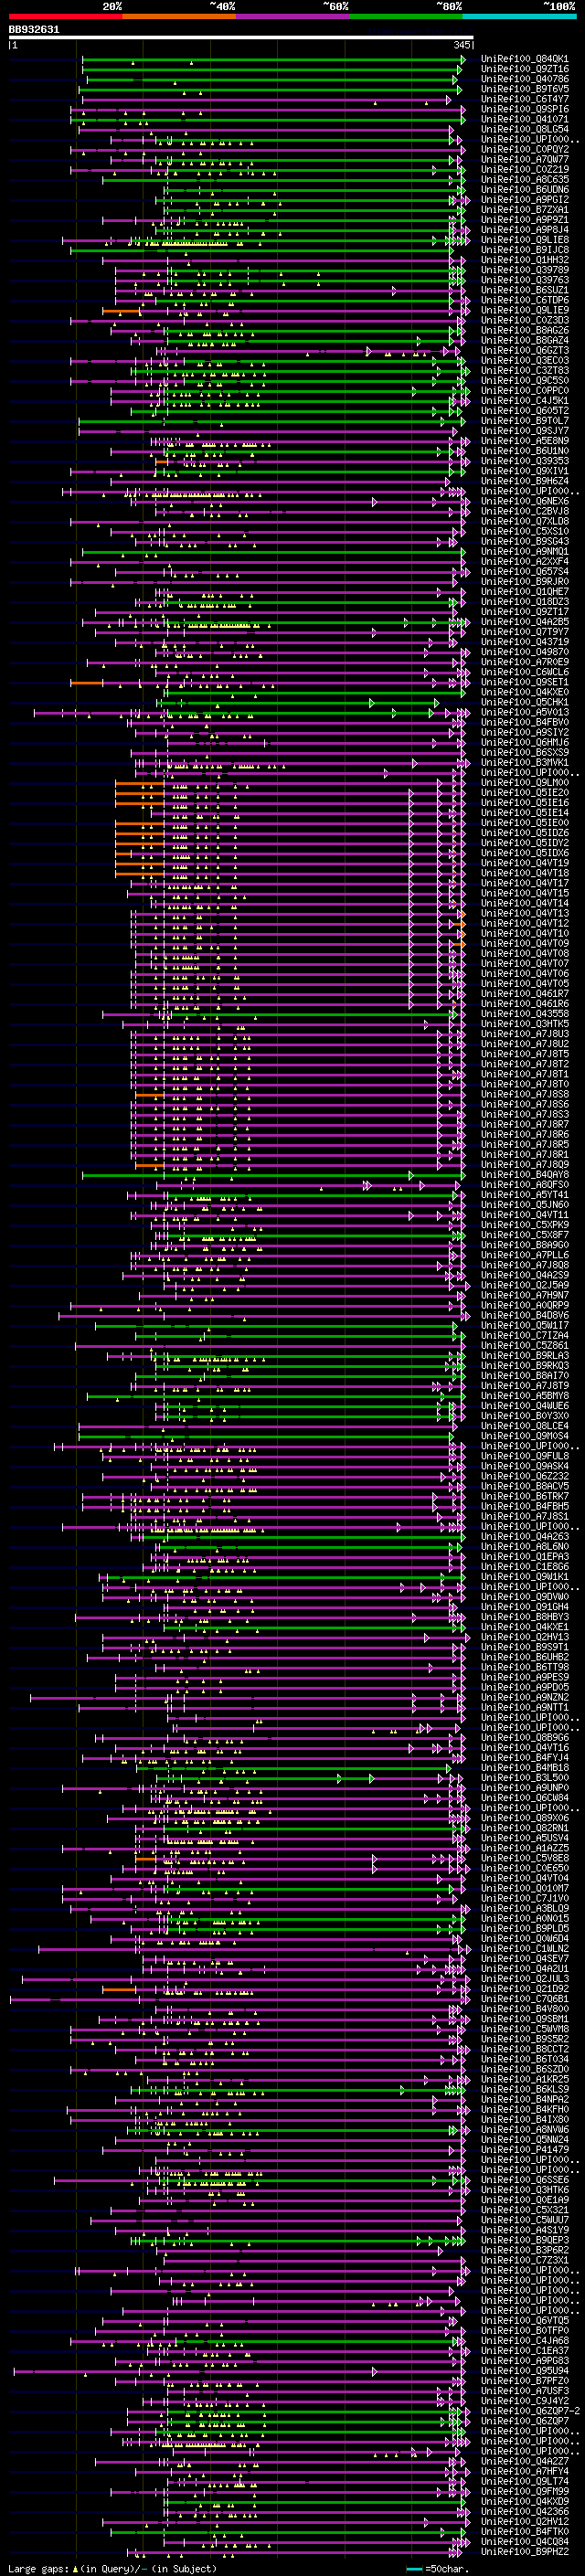Select hit label UniRef100_B9H6Z4

525,481
